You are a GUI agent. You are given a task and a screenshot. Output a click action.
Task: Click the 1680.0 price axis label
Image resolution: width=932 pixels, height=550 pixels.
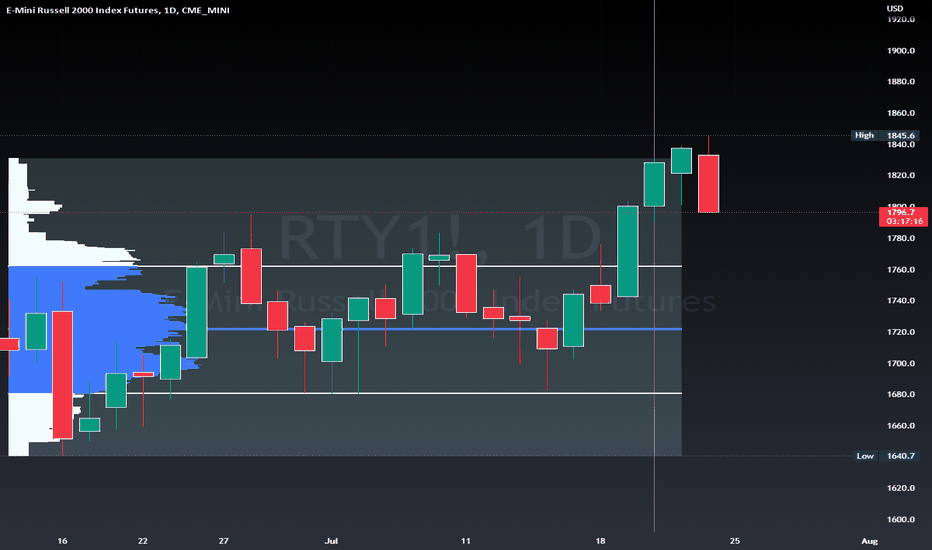point(900,394)
